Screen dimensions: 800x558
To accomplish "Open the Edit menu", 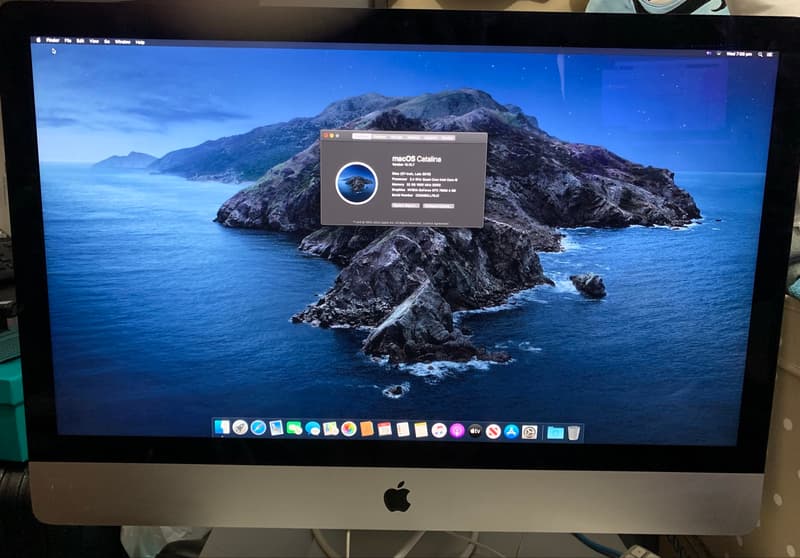I will click(x=80, y=40).
